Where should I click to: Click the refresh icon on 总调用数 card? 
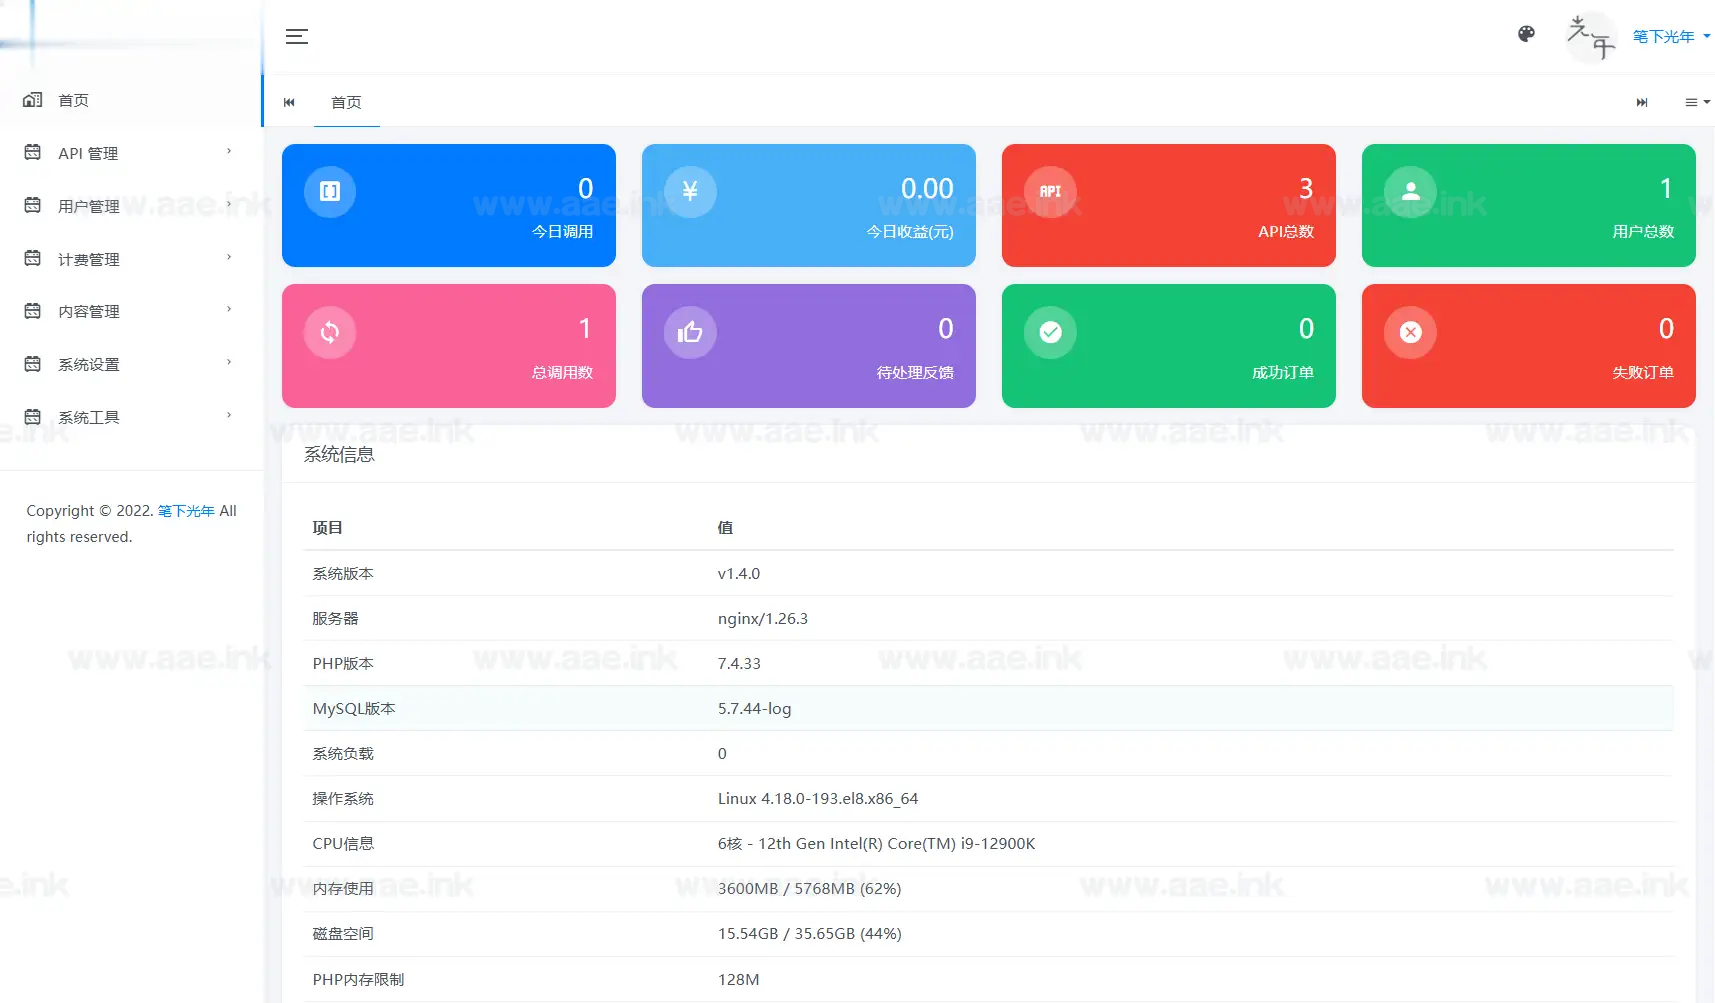(x=330, y=332)
